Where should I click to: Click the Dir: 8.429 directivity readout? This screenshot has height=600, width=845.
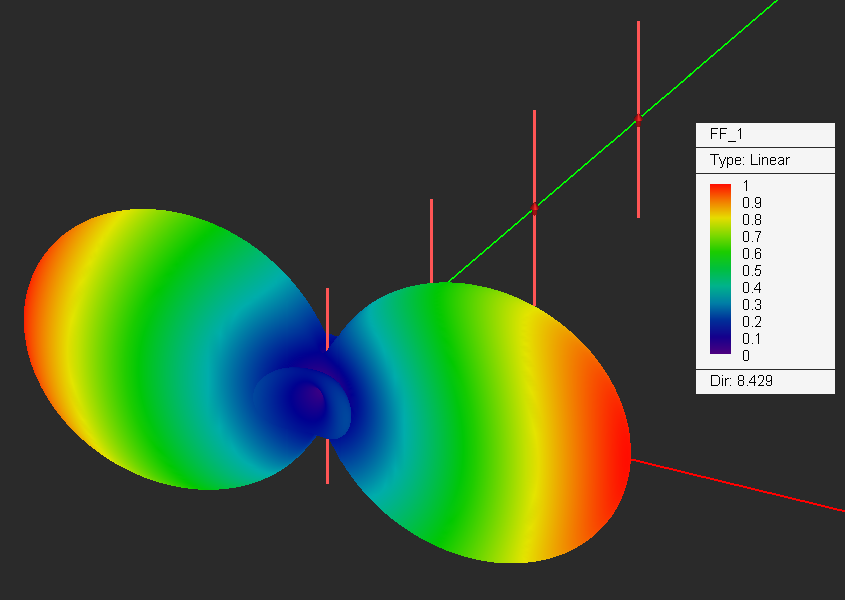point(742,381)
